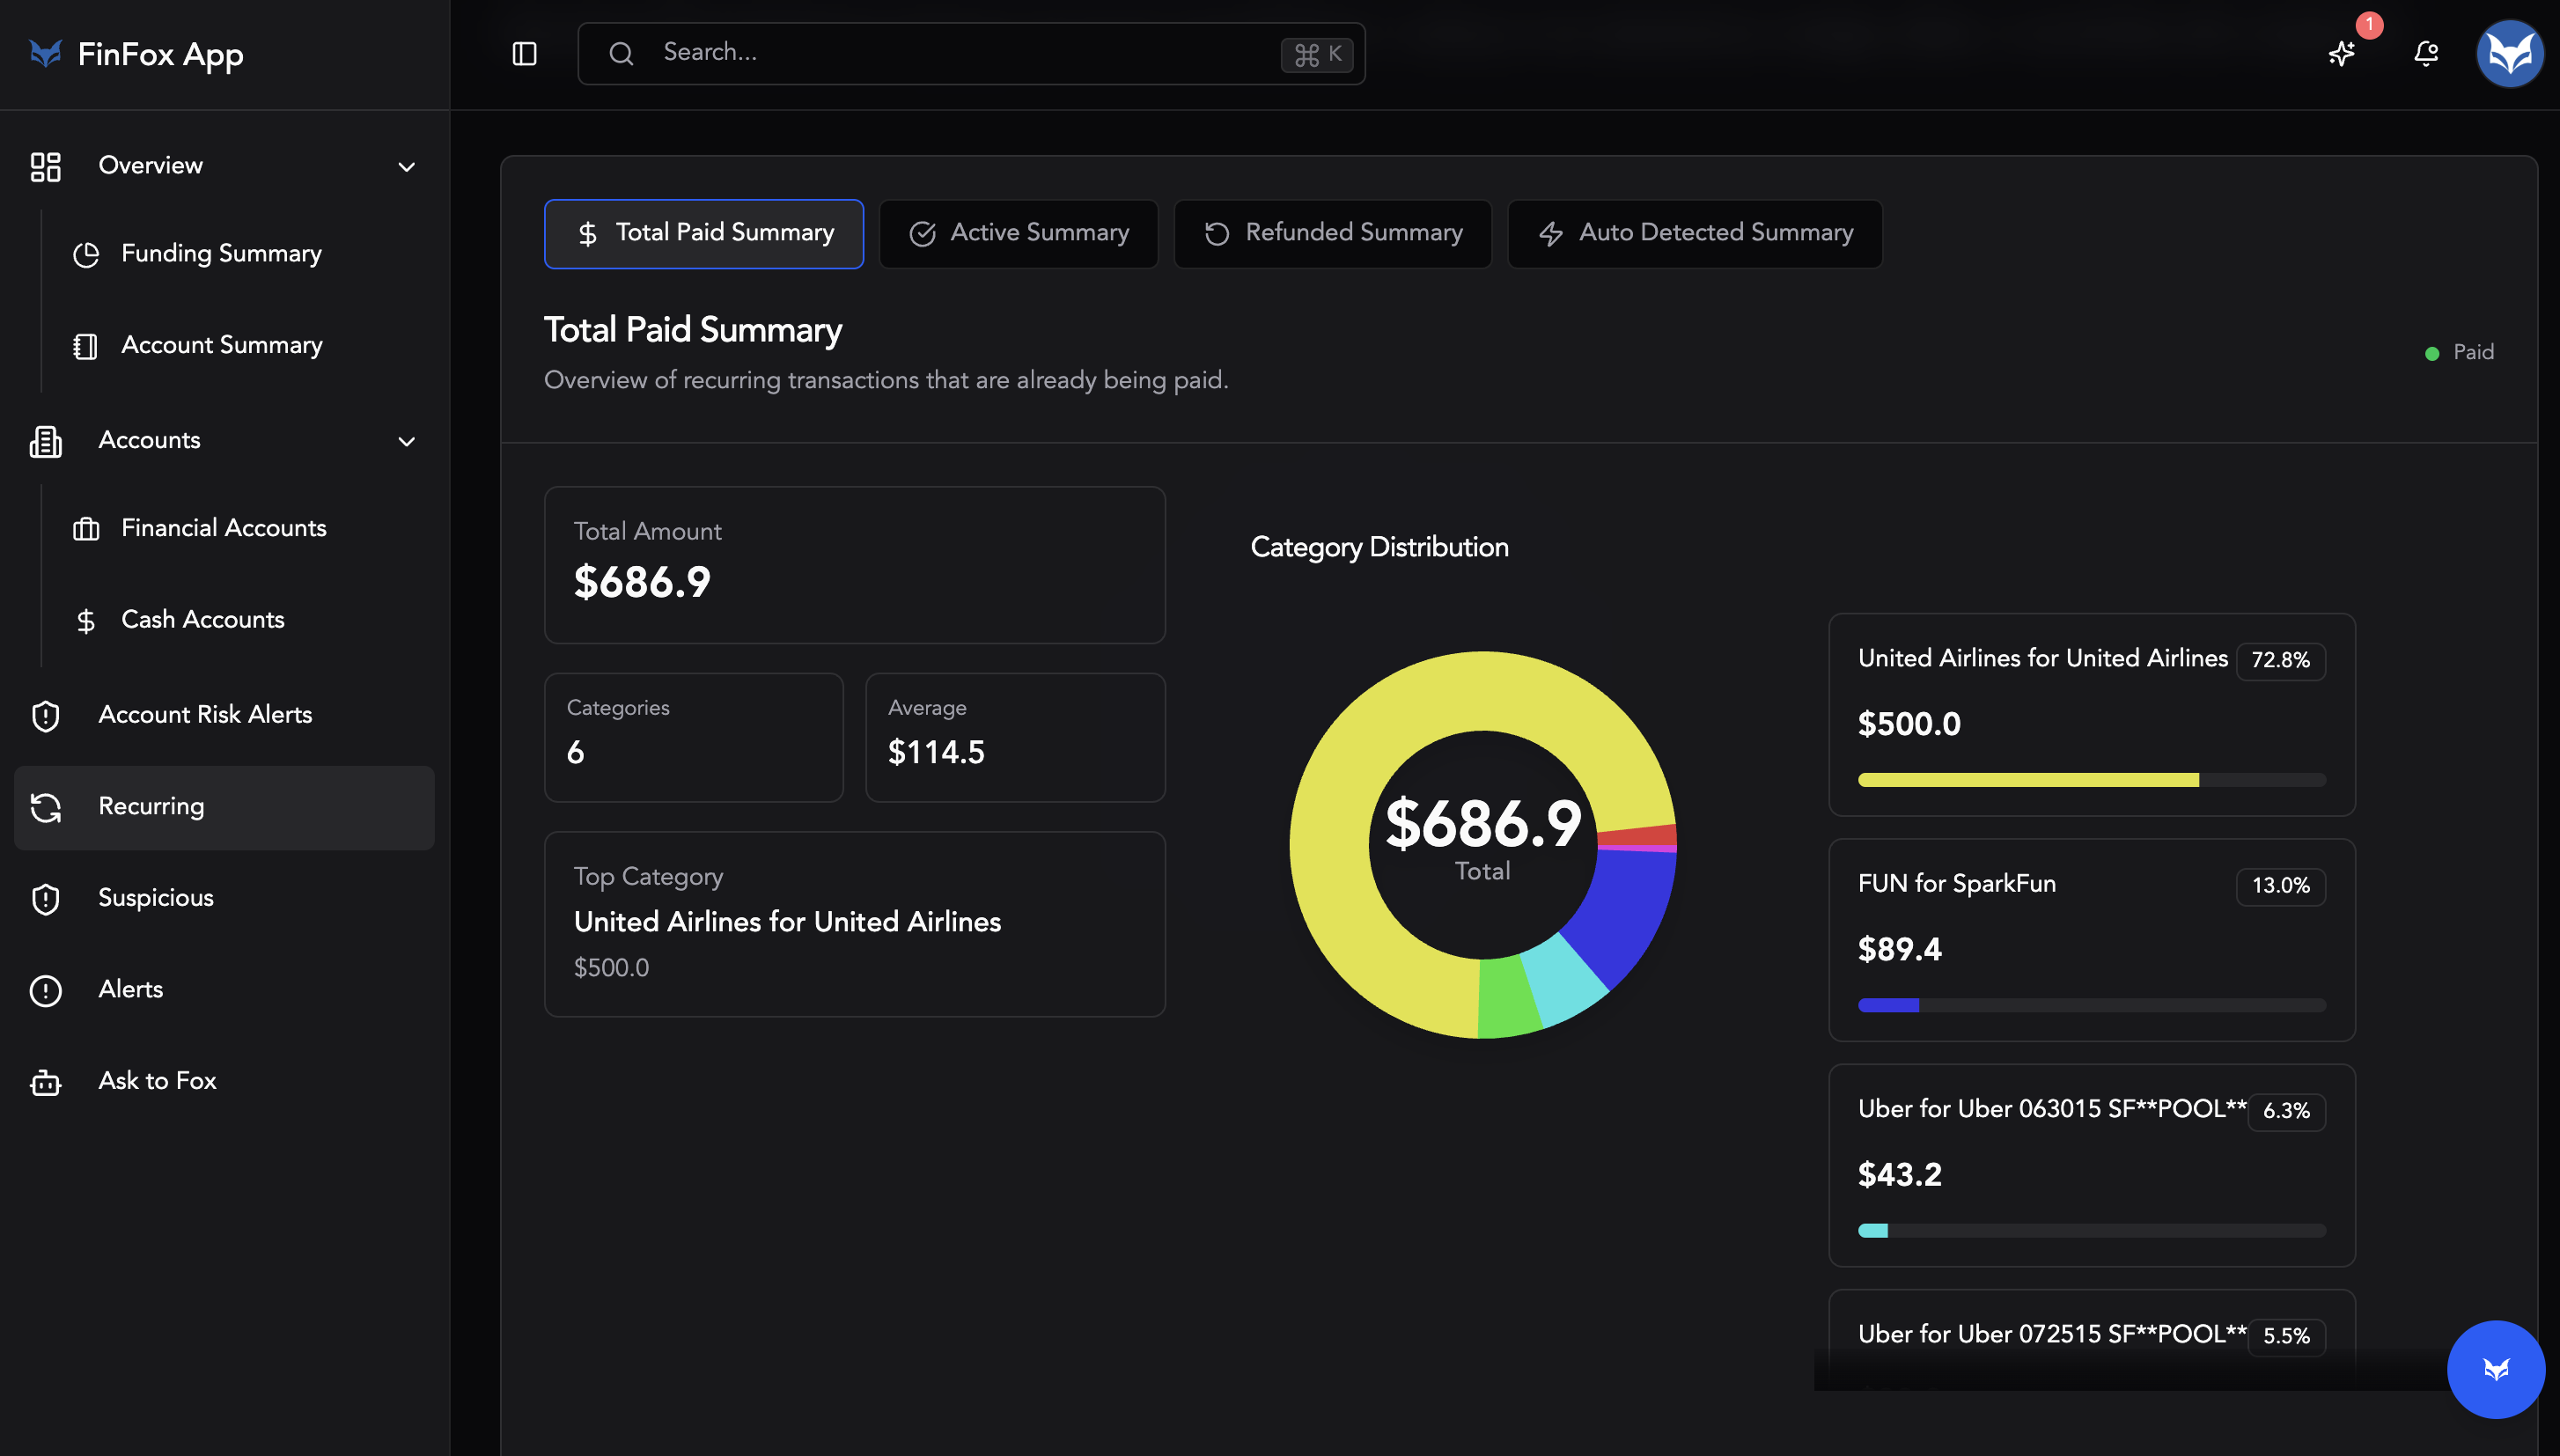This screenshot has height=1456, width=2560.
Task: Select Recurring in the sidebar
Action: click(x=224, y=807)
